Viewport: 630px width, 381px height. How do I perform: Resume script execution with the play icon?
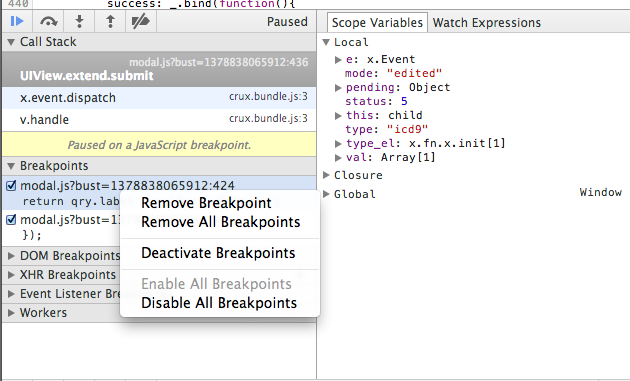[17, 21]
